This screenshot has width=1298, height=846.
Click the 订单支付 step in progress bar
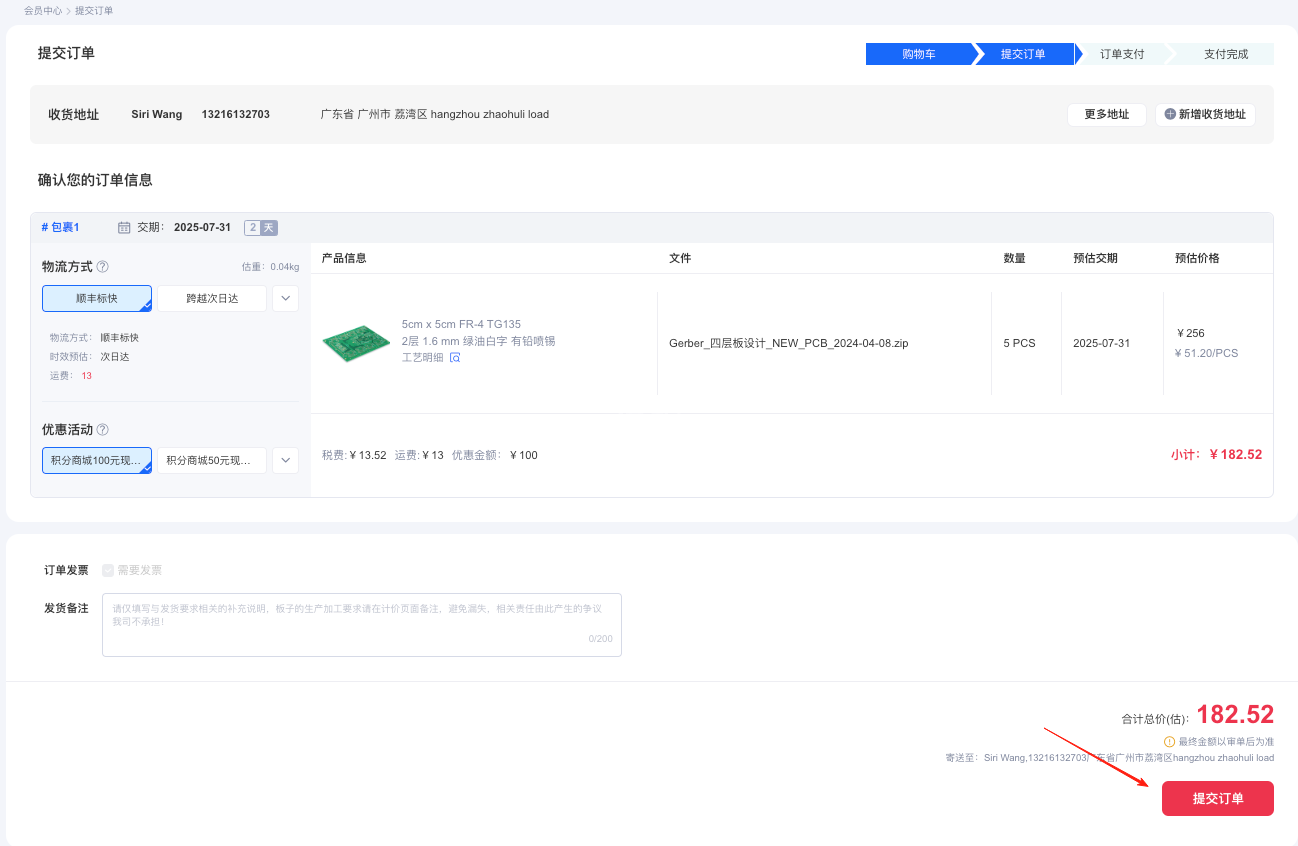pyautogui.click(x=1121, y=54)
